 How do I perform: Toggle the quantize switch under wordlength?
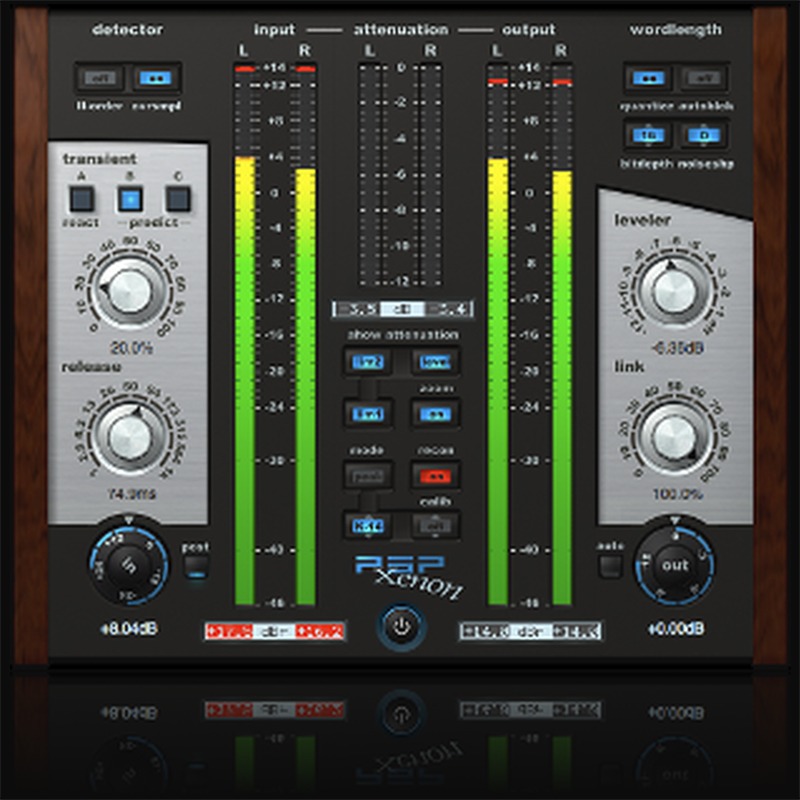pos(648,78)
